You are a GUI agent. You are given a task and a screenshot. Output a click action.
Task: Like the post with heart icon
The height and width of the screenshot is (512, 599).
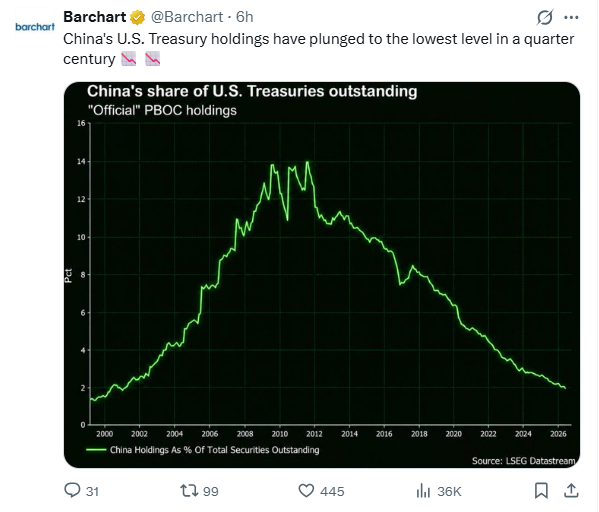point(306,491)
